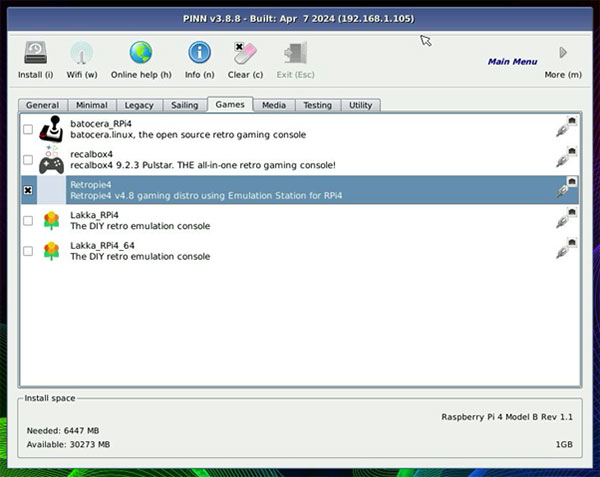Expand toolbar with More arrow
This screenshot has width=600, height=477.
pyautogui.click(x=563, y=53)
